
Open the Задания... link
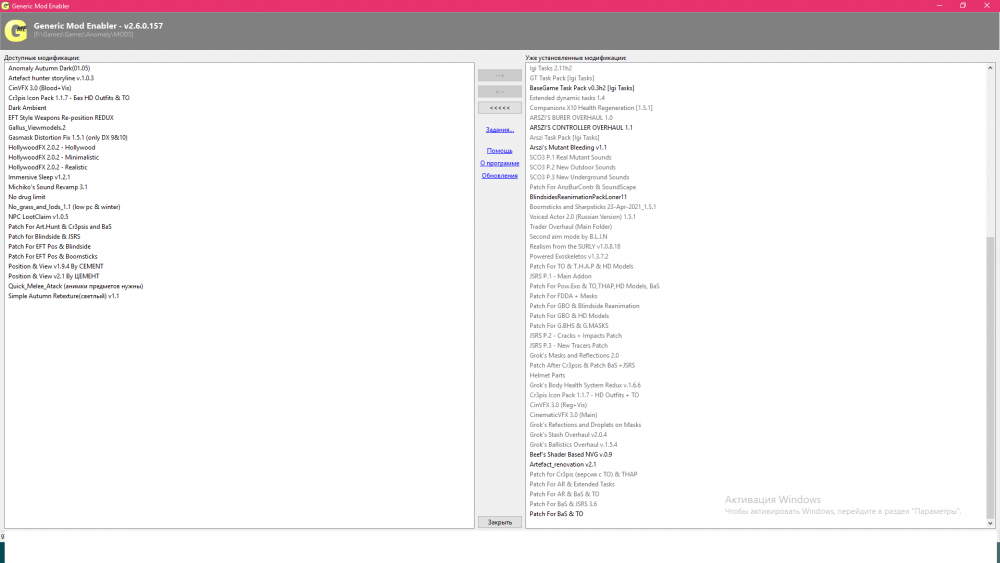point(499,130)
